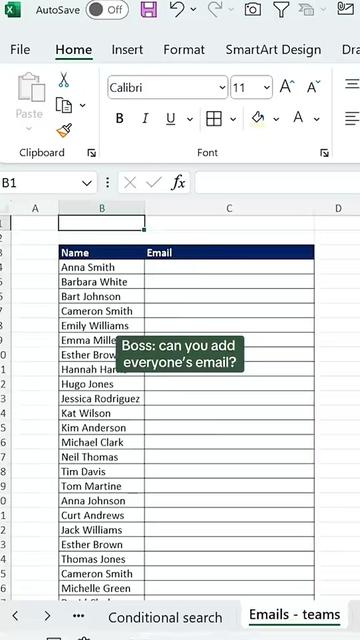This screenshot has width=360, height=640.
Task: Undo the last action
Action: point(177,9)
